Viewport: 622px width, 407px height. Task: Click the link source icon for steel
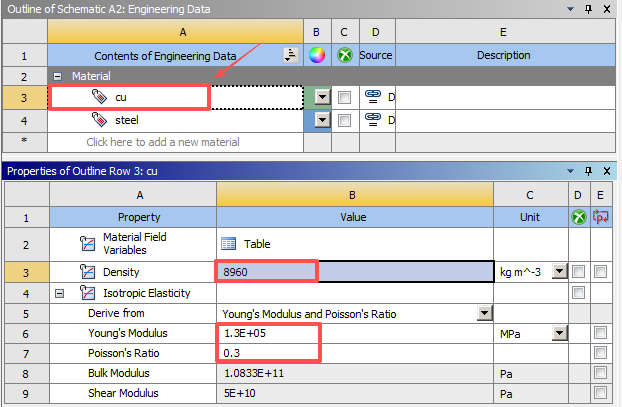[372, 119]
